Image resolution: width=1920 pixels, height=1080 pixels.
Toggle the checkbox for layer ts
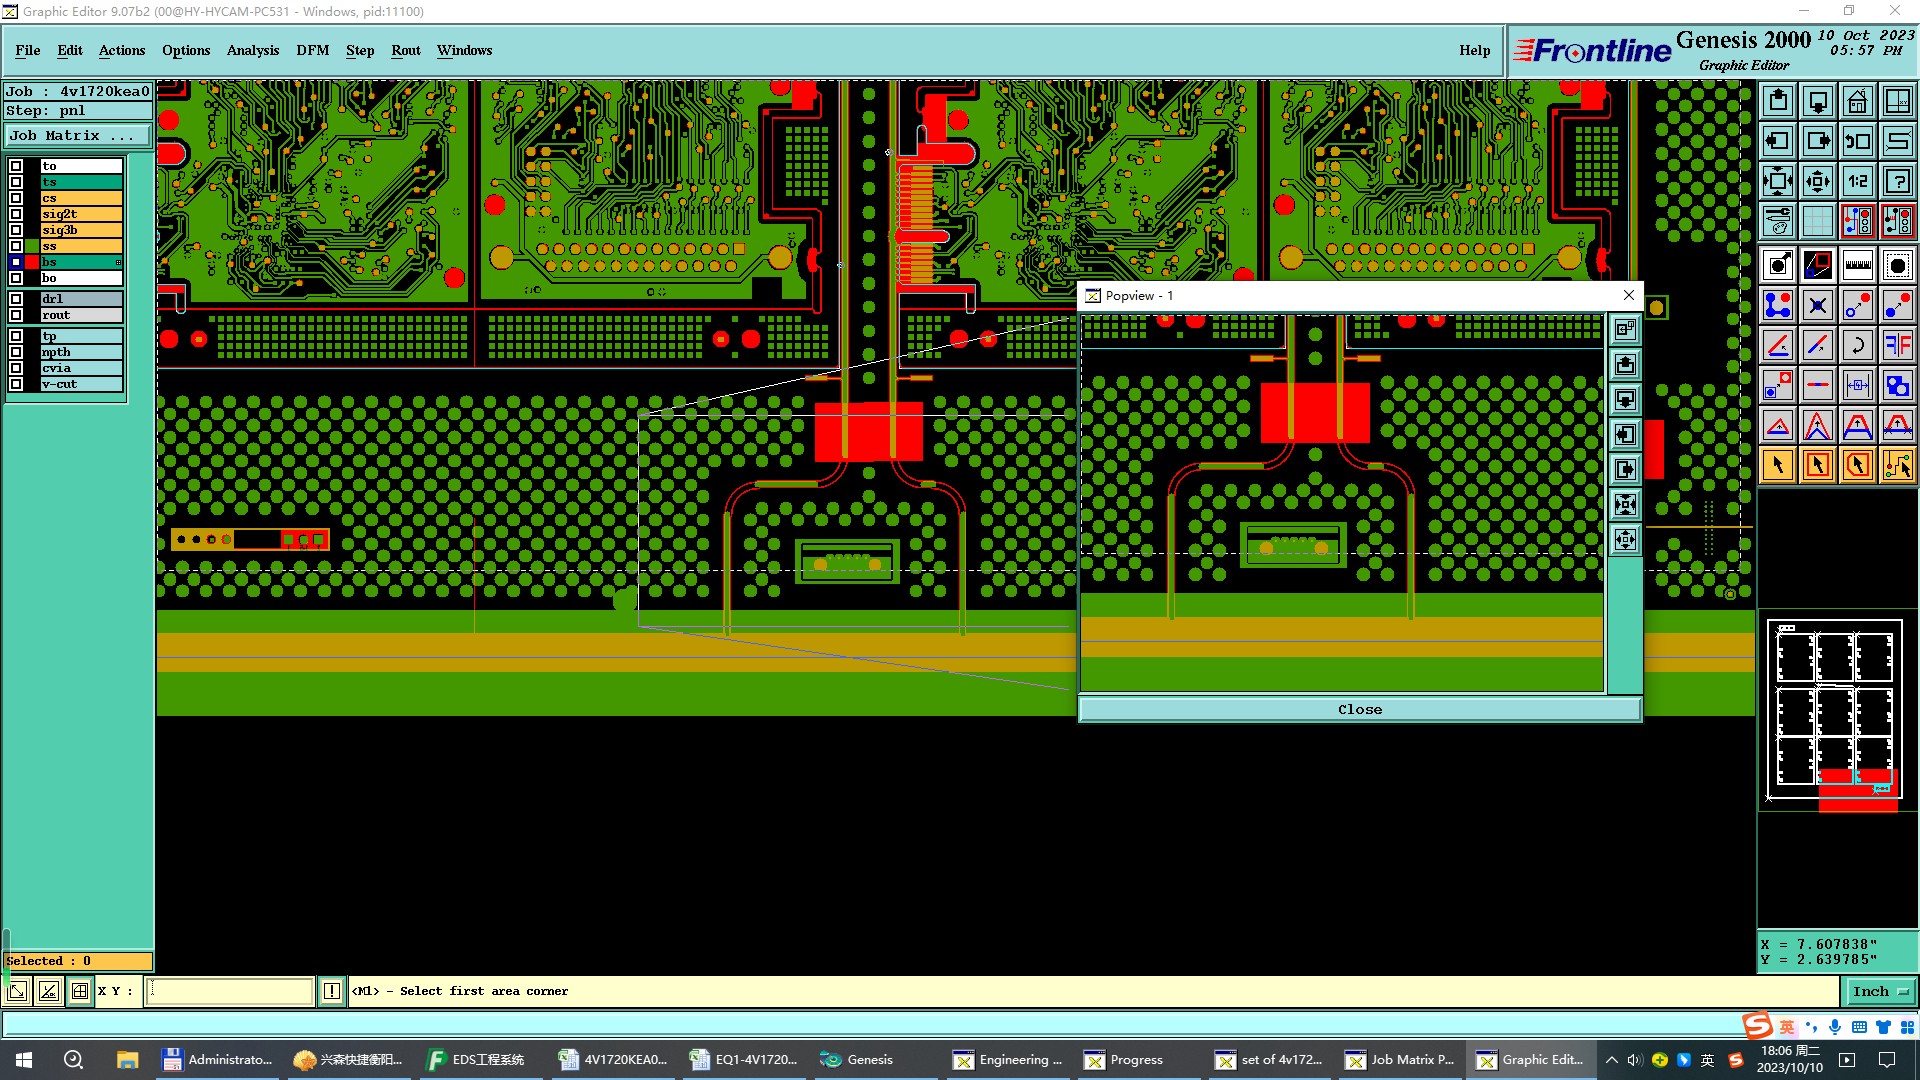point(16,182)
